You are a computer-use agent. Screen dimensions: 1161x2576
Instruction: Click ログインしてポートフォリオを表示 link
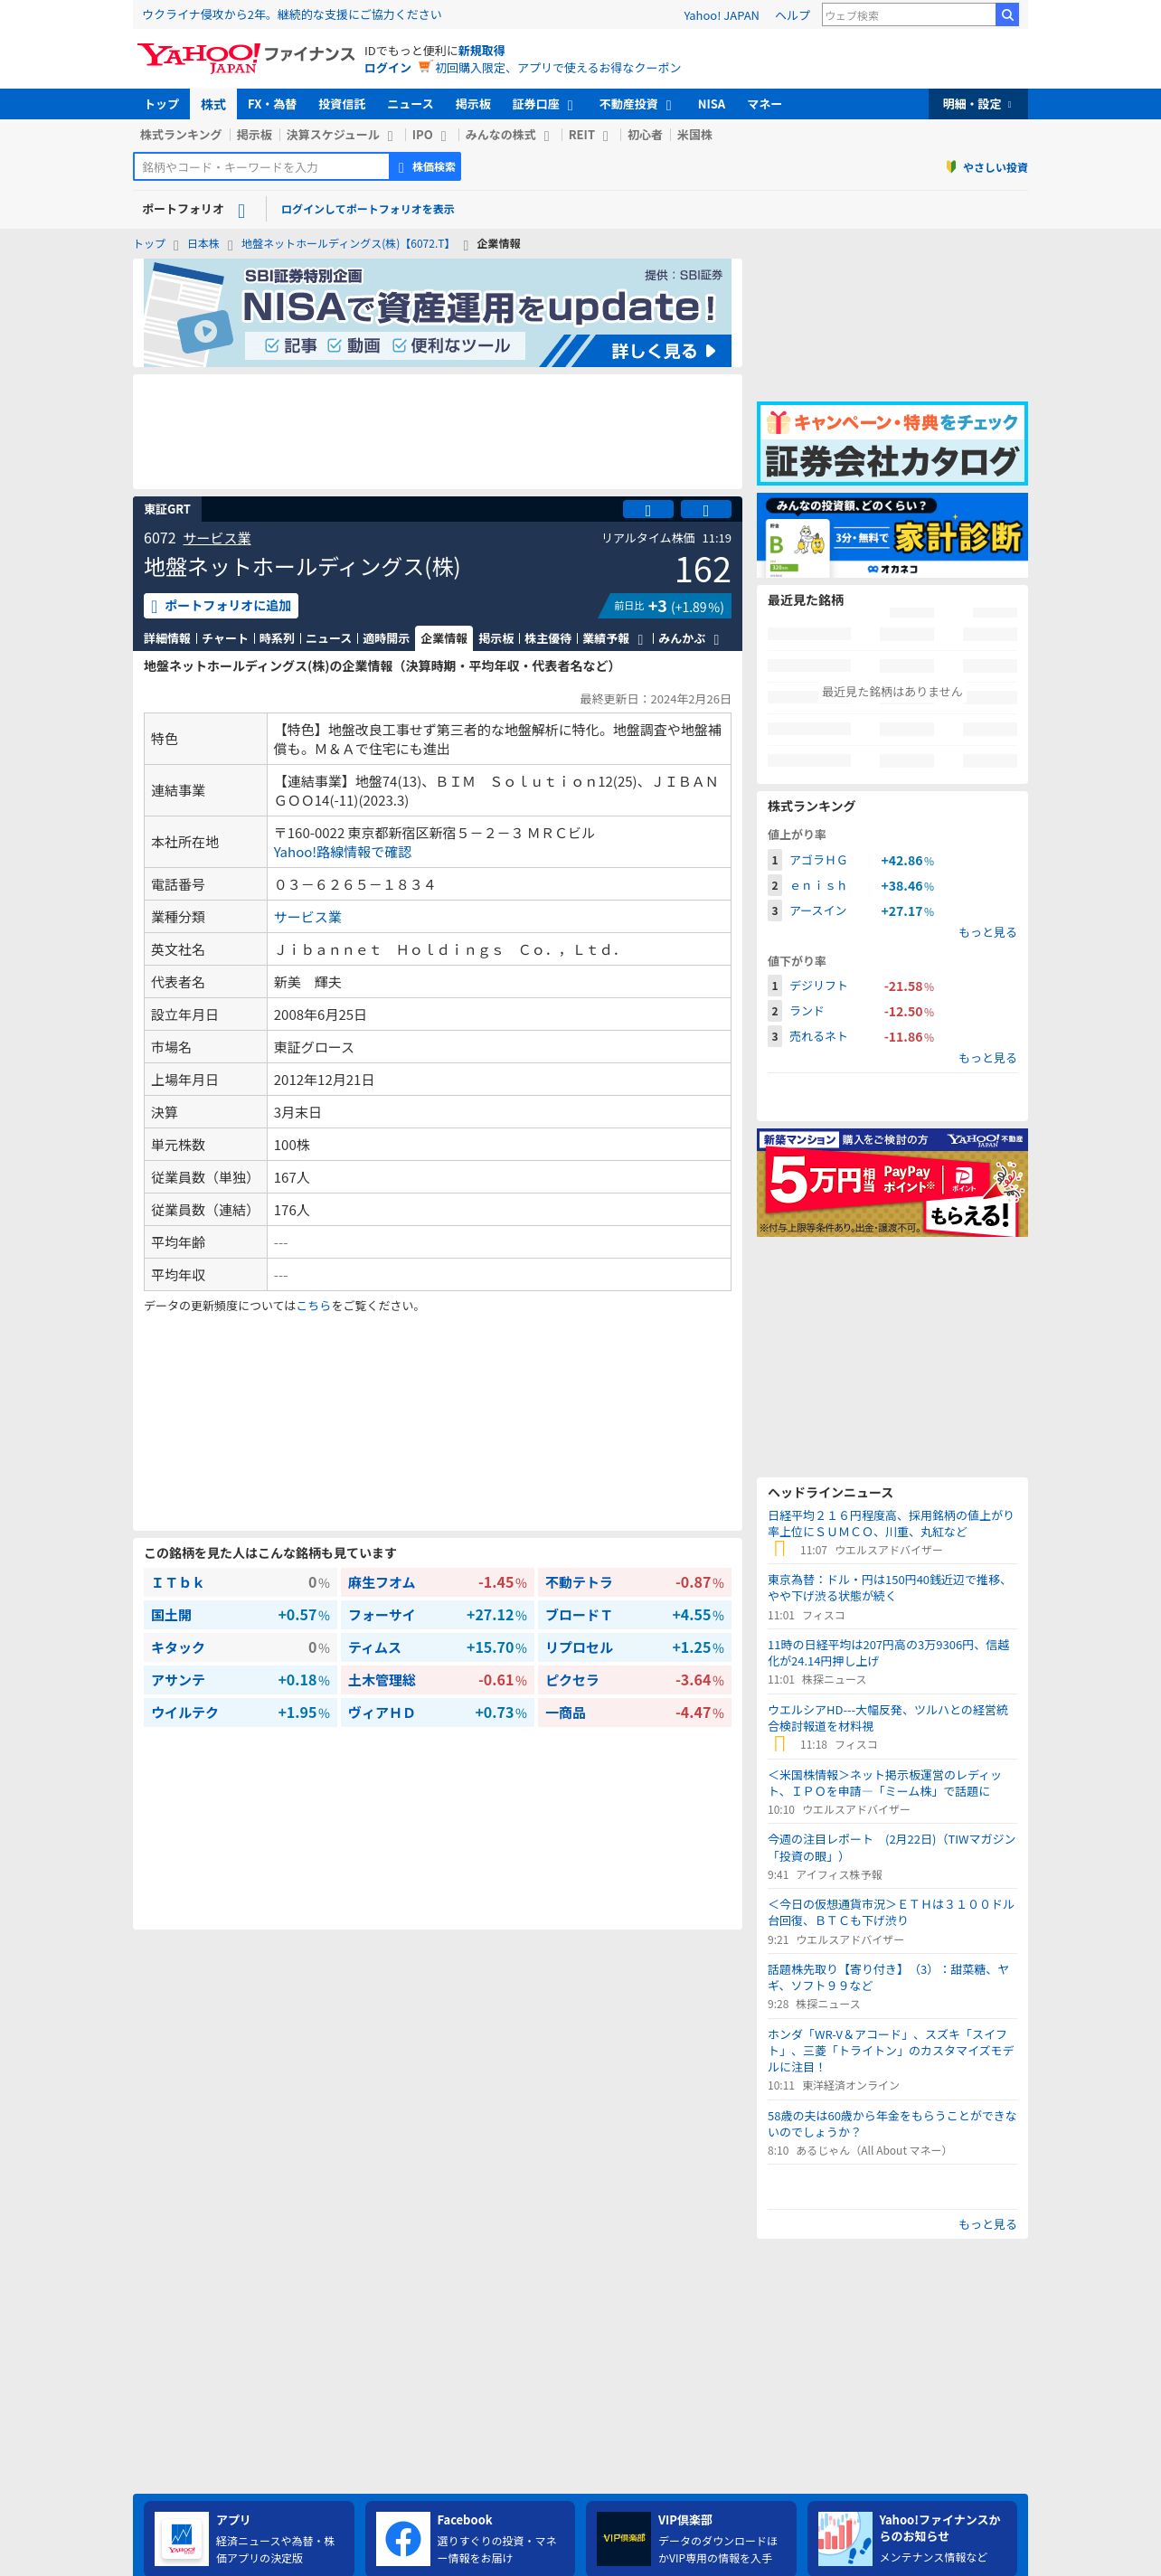coord(367,209)
